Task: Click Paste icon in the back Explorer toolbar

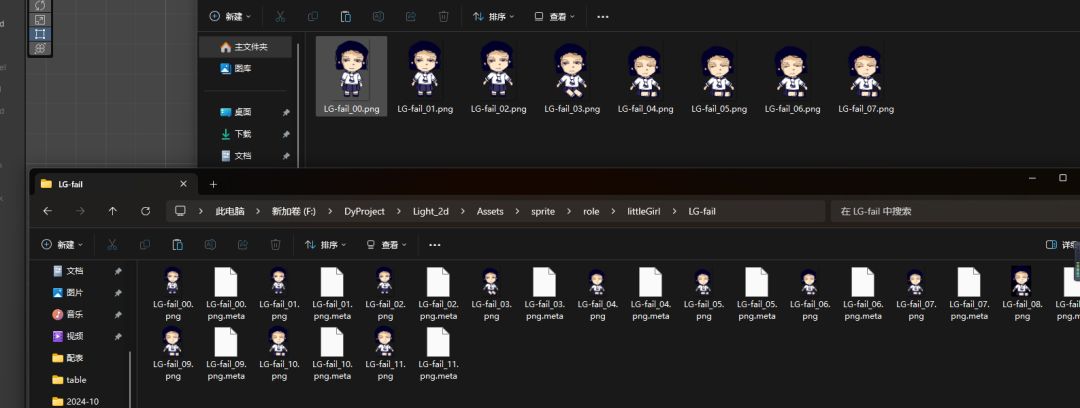Action: click(346, 17)
